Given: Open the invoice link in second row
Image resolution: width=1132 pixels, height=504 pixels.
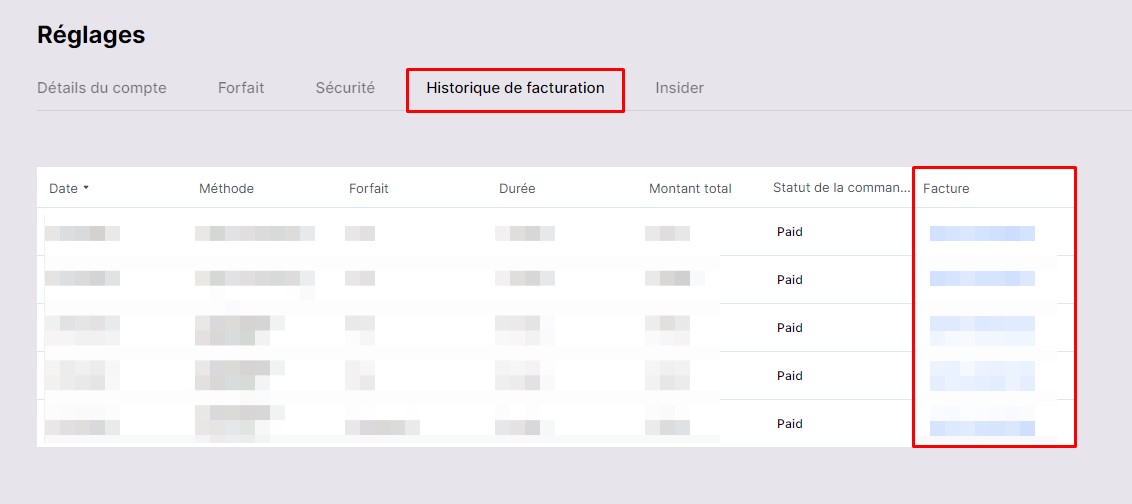Looking at the screenshot, I should click(x=982, y=279).
